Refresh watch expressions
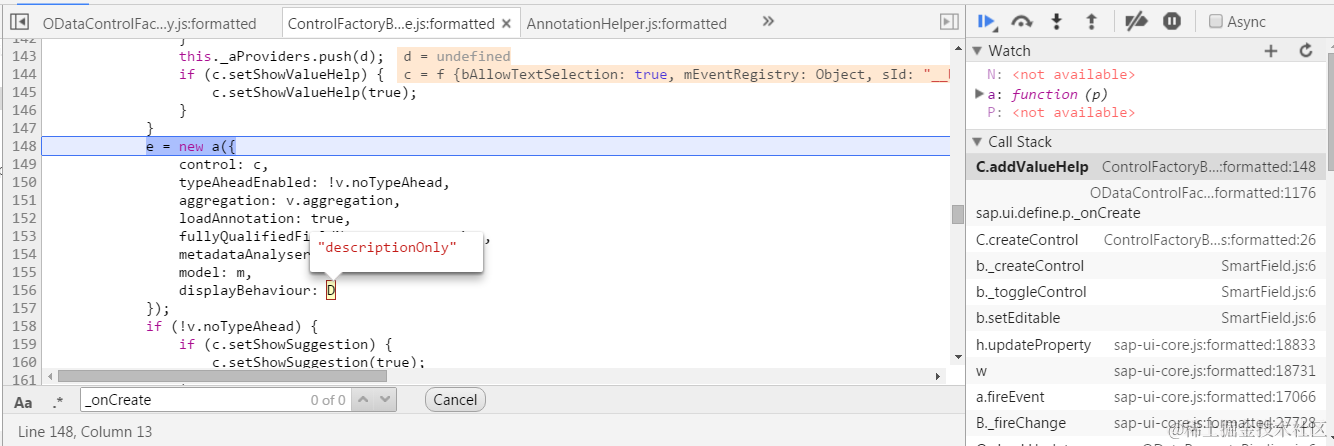This screenshot has height=446, width=1334. point(1305,51)
